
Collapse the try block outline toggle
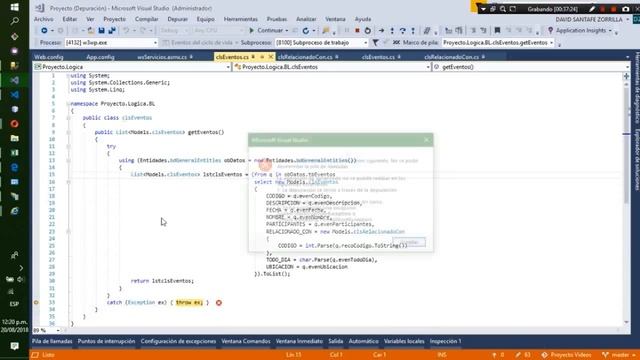tap(68, 146)
